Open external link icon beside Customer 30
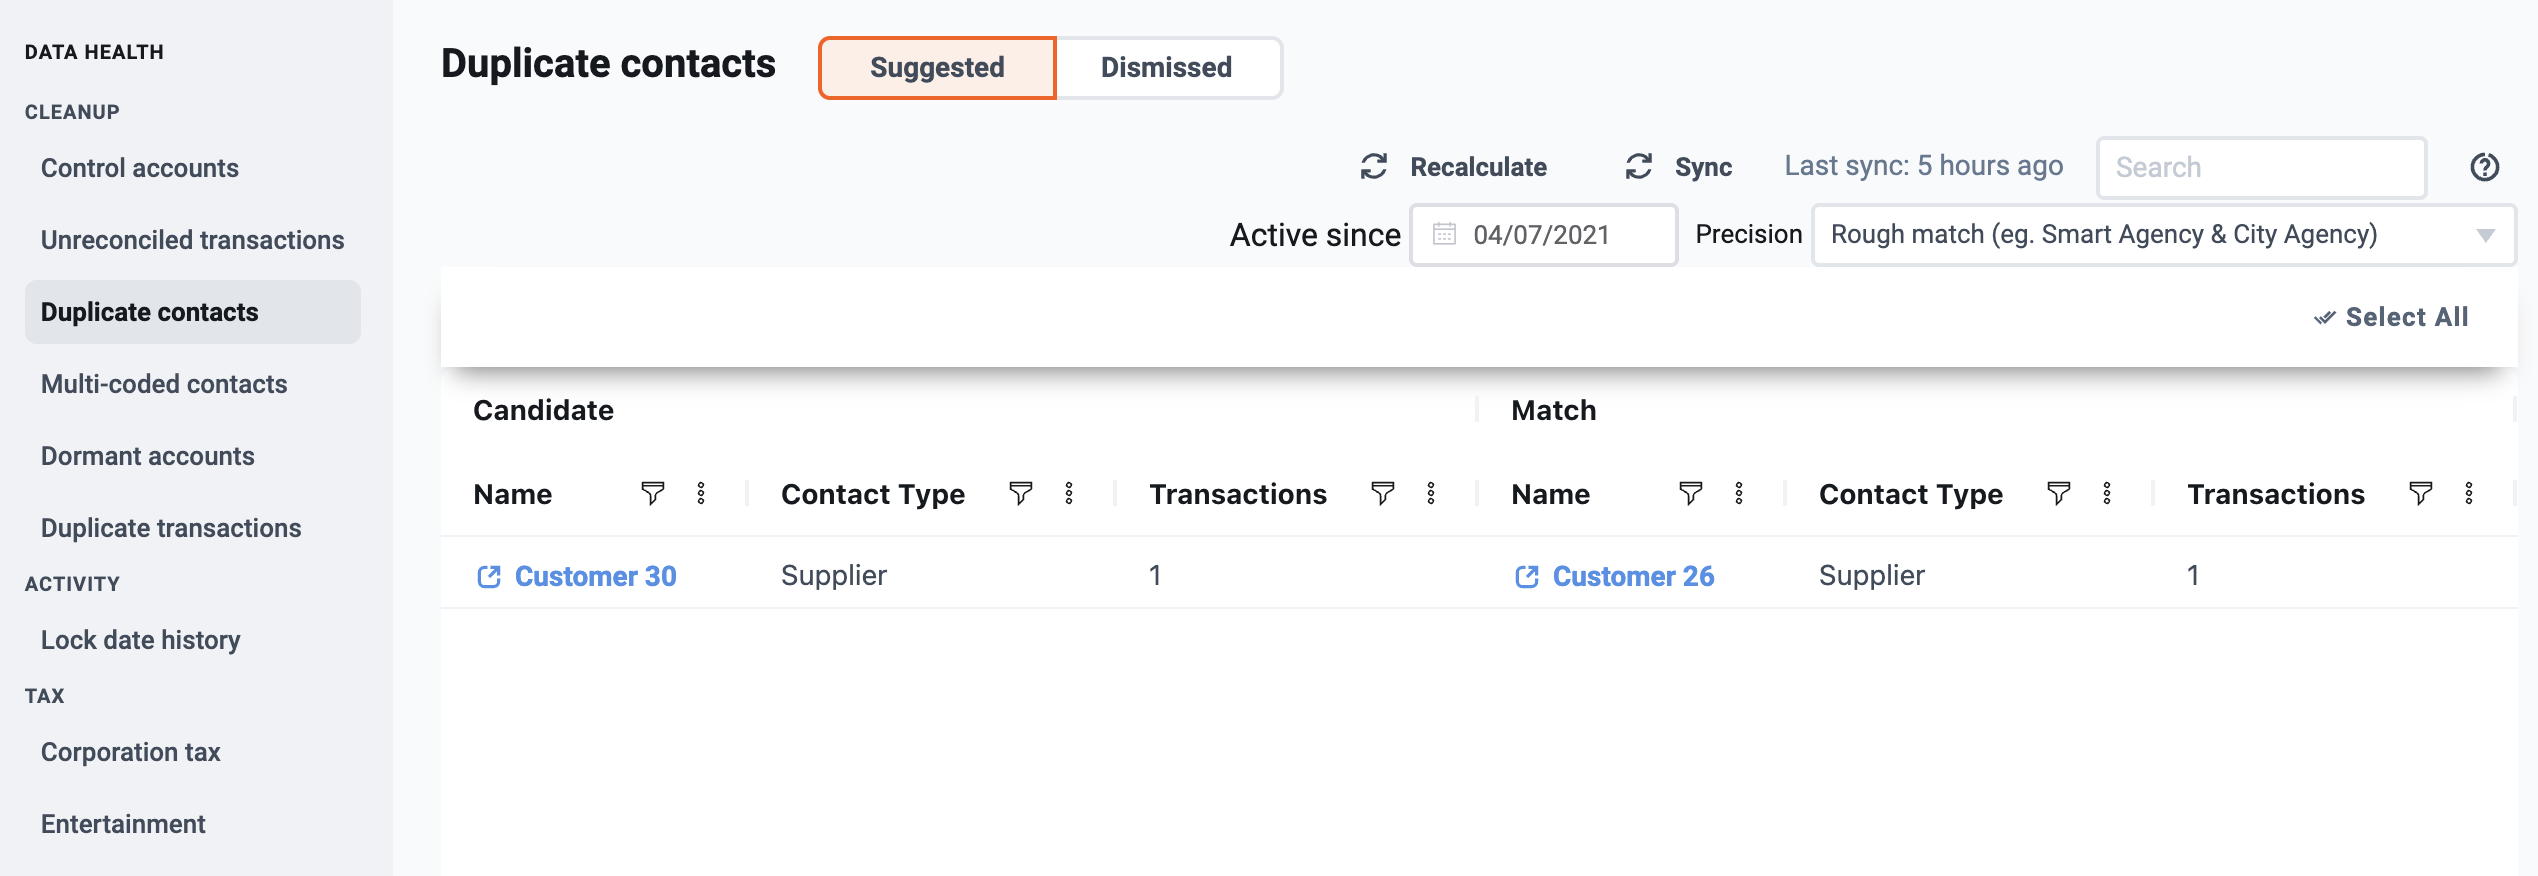Screen dimensions: 2538x876 coord(489,576)
